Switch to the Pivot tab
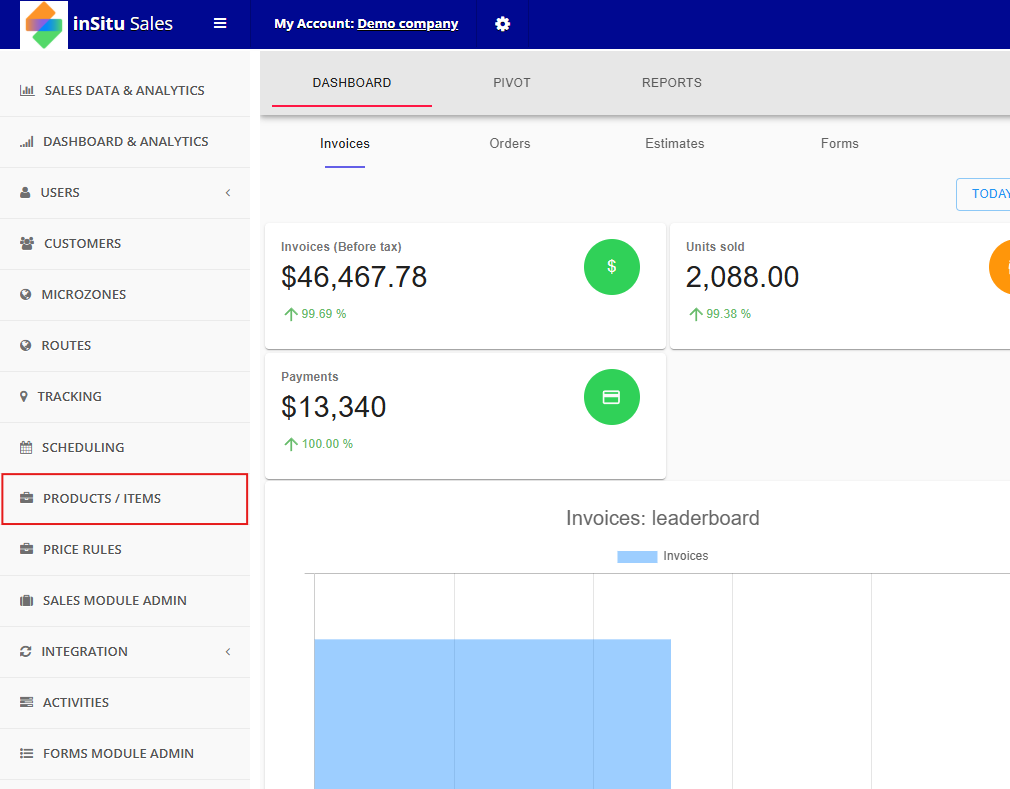1010x789 pixels. [x=511, y=83]
